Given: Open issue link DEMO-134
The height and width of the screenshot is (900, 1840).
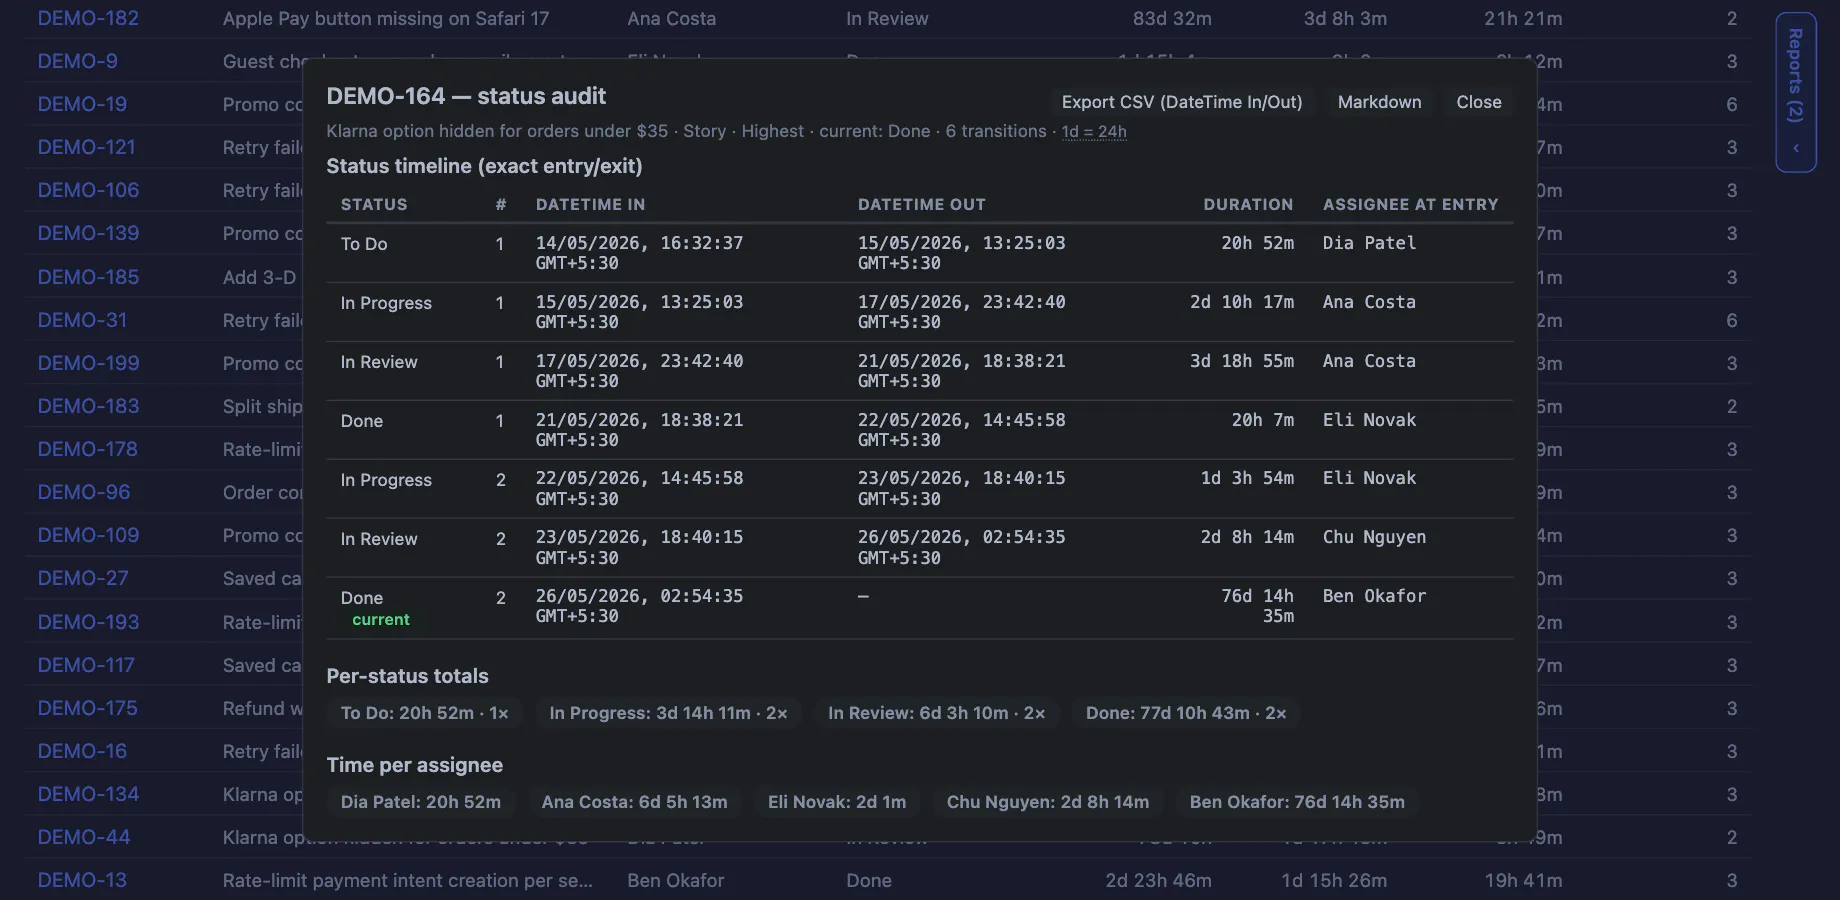Looking at the screenshot, I should [x=88, y=794].
